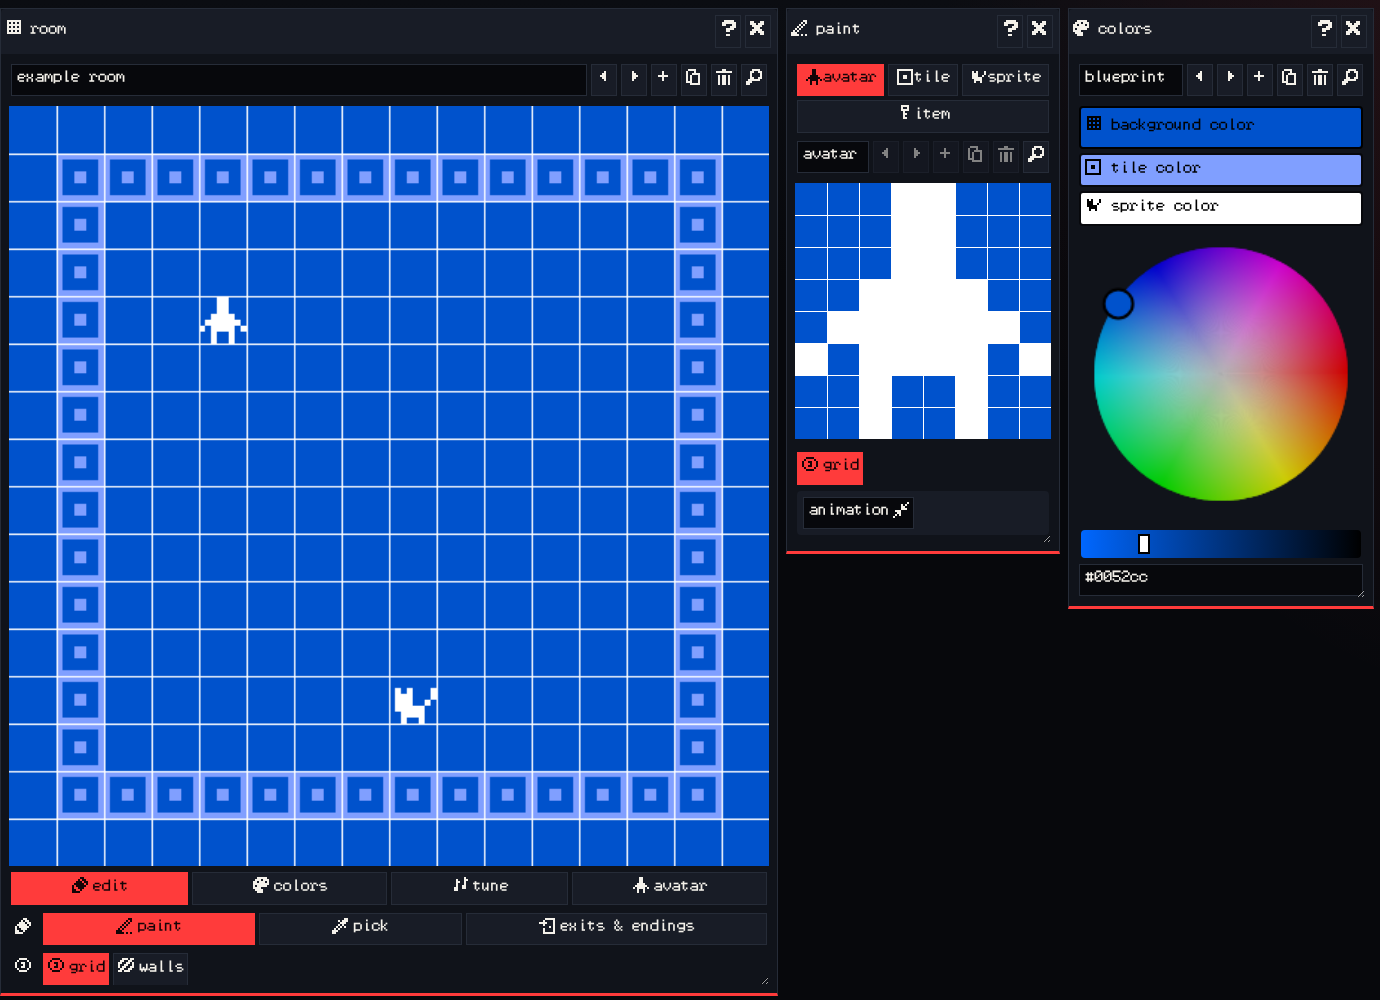Click the brightness slider handle
Viewport: 1380px width, 1000px height.
tap(1144, 544)
